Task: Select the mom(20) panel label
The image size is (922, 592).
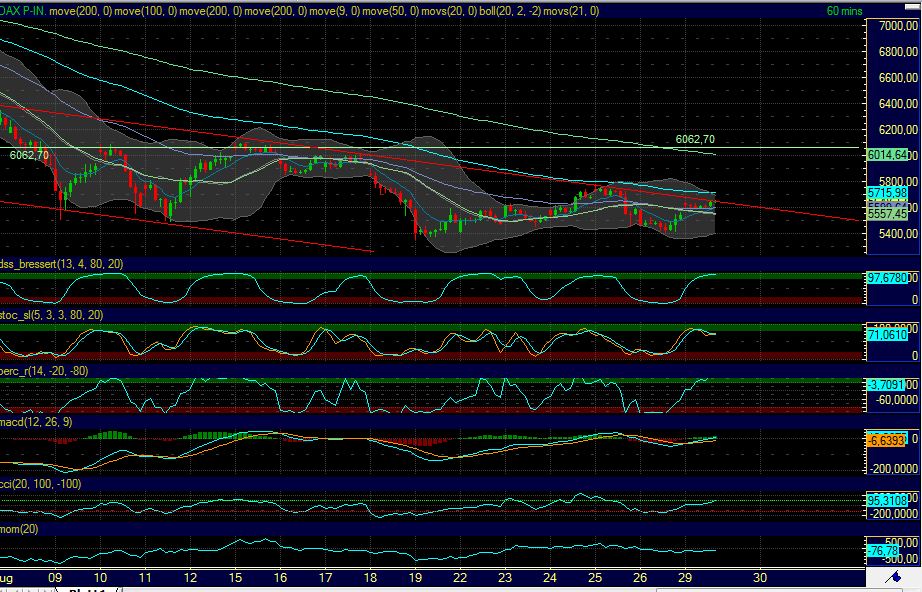Action: [20, 528]
